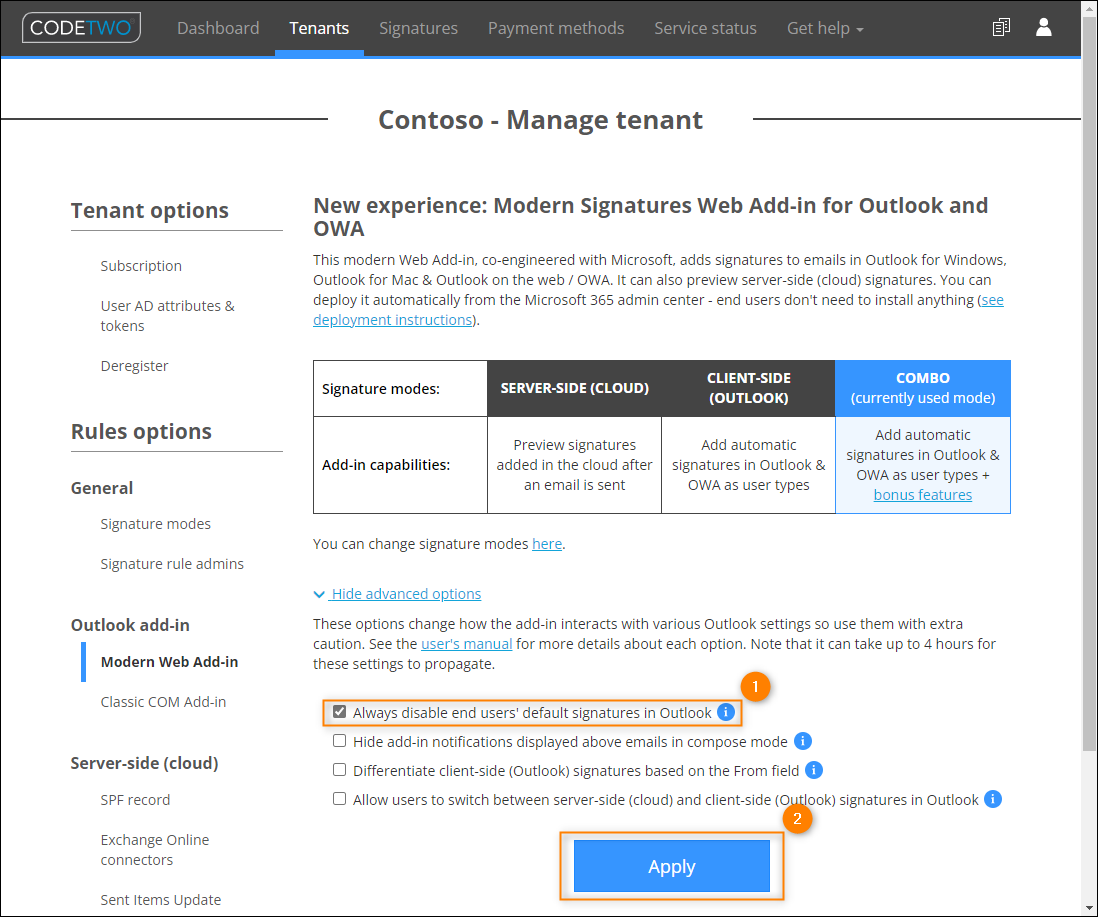Screen dimensions: 1098x917
Task: Open Signature modes in sidebar
Action: [x=155, y=524]
